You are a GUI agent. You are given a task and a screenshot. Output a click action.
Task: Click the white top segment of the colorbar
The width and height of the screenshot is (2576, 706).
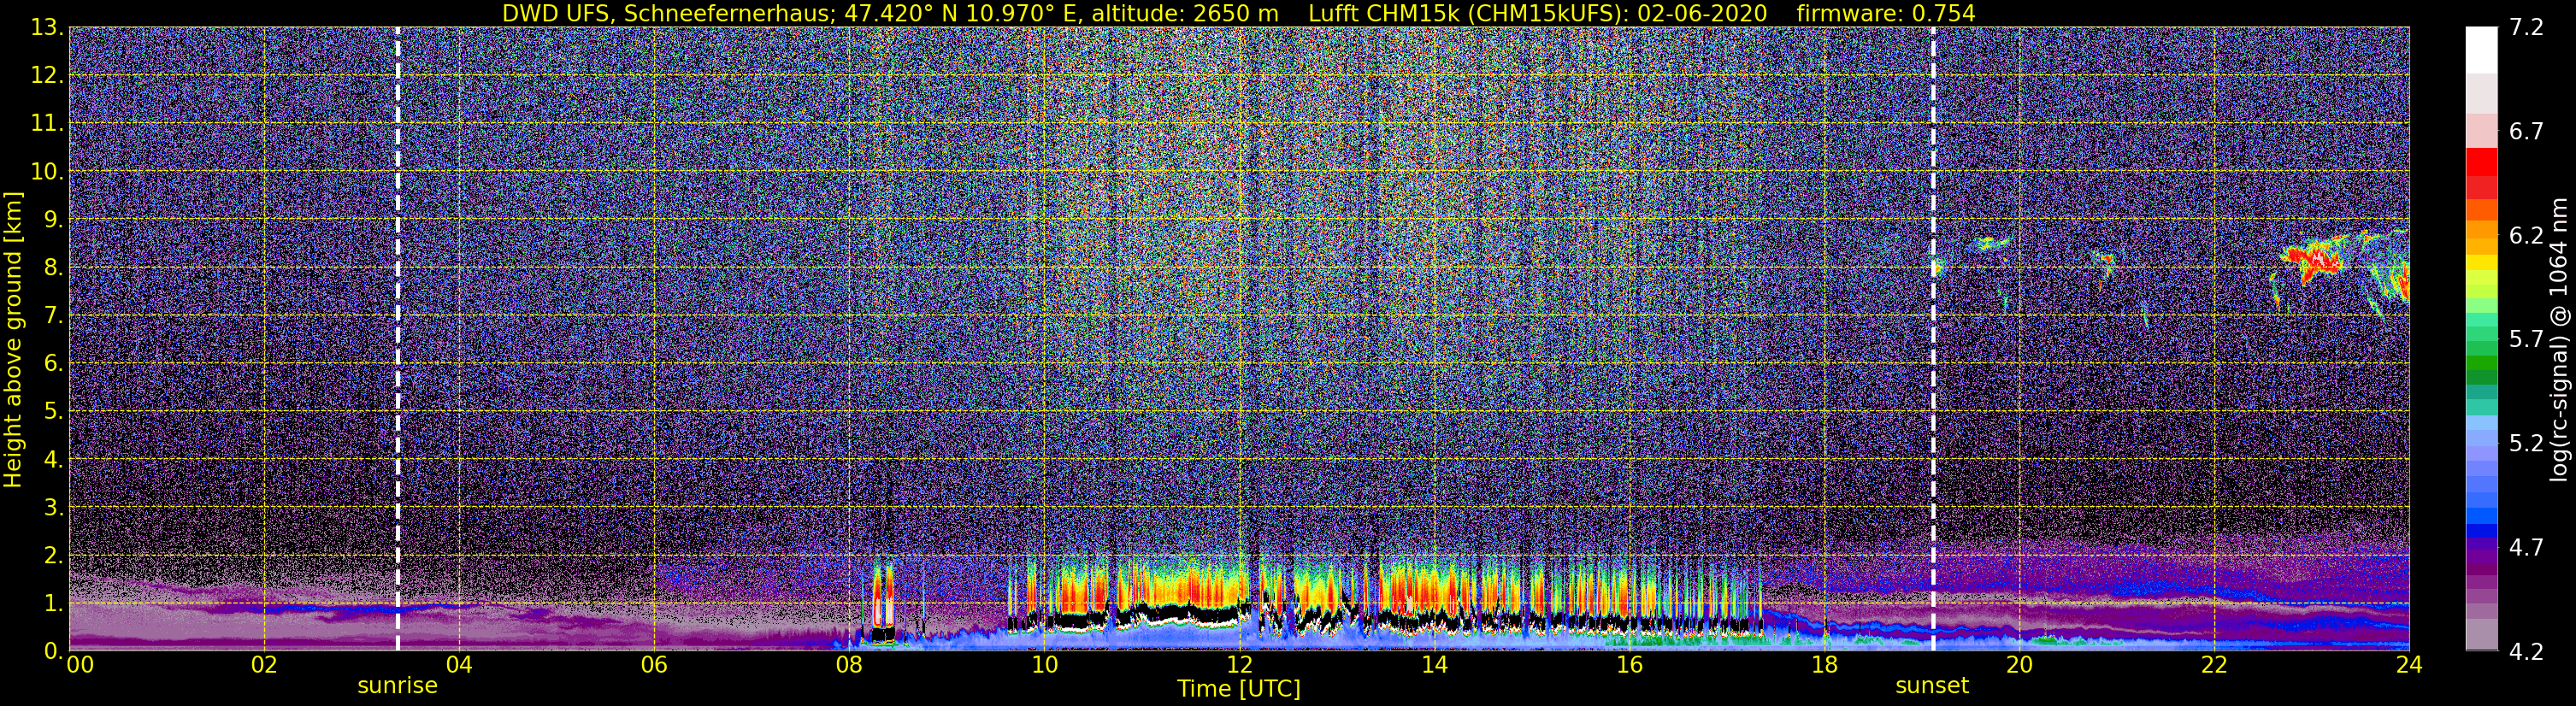pos(2481,50)
